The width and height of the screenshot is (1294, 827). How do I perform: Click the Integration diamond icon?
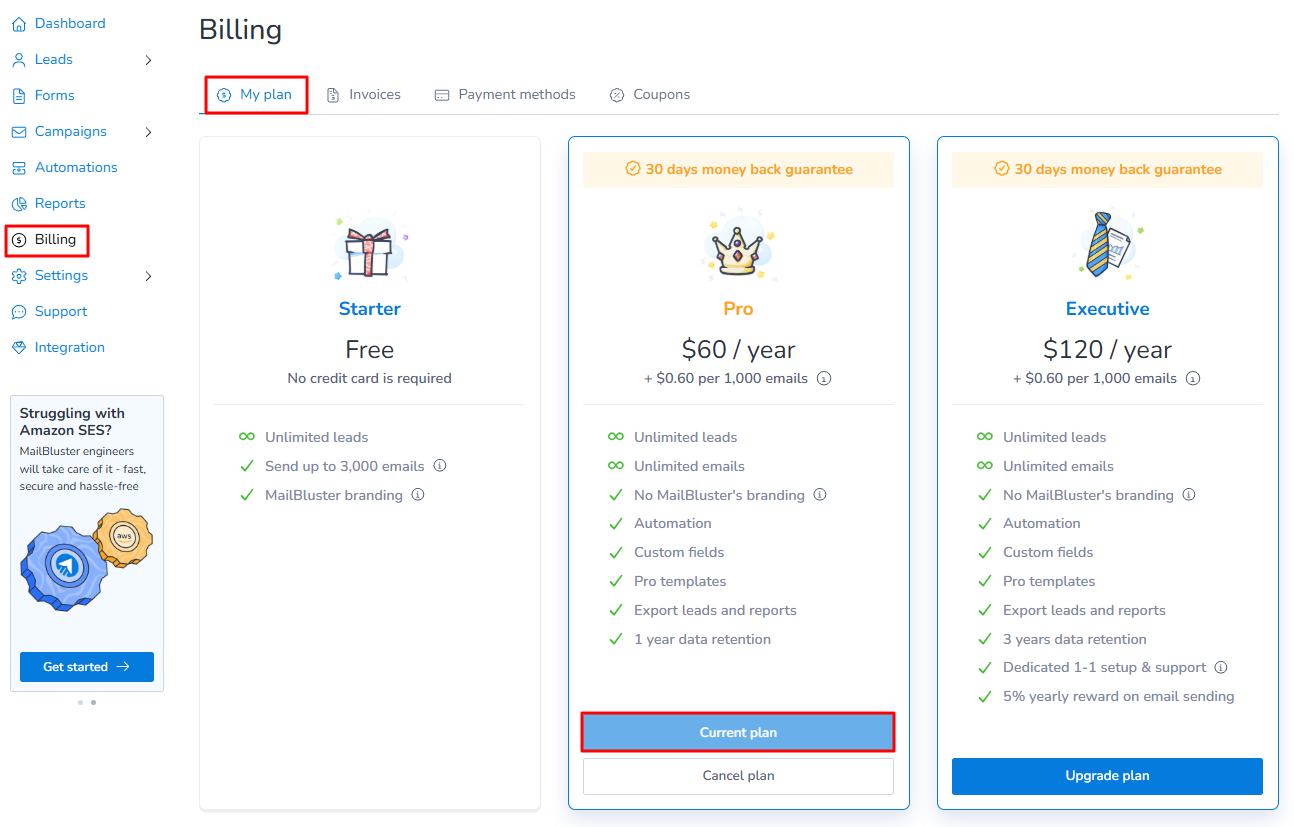tap(19, 348)
